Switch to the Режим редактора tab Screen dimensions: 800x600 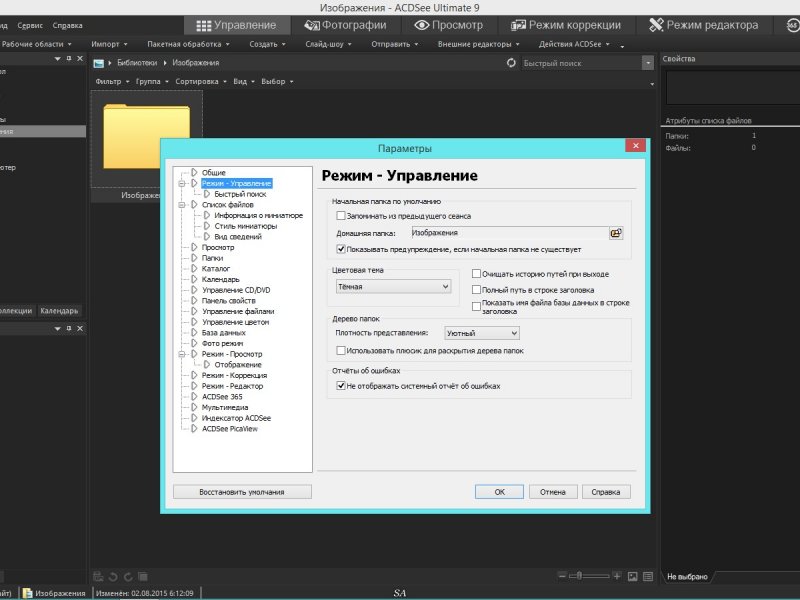[x=704, y=25]
